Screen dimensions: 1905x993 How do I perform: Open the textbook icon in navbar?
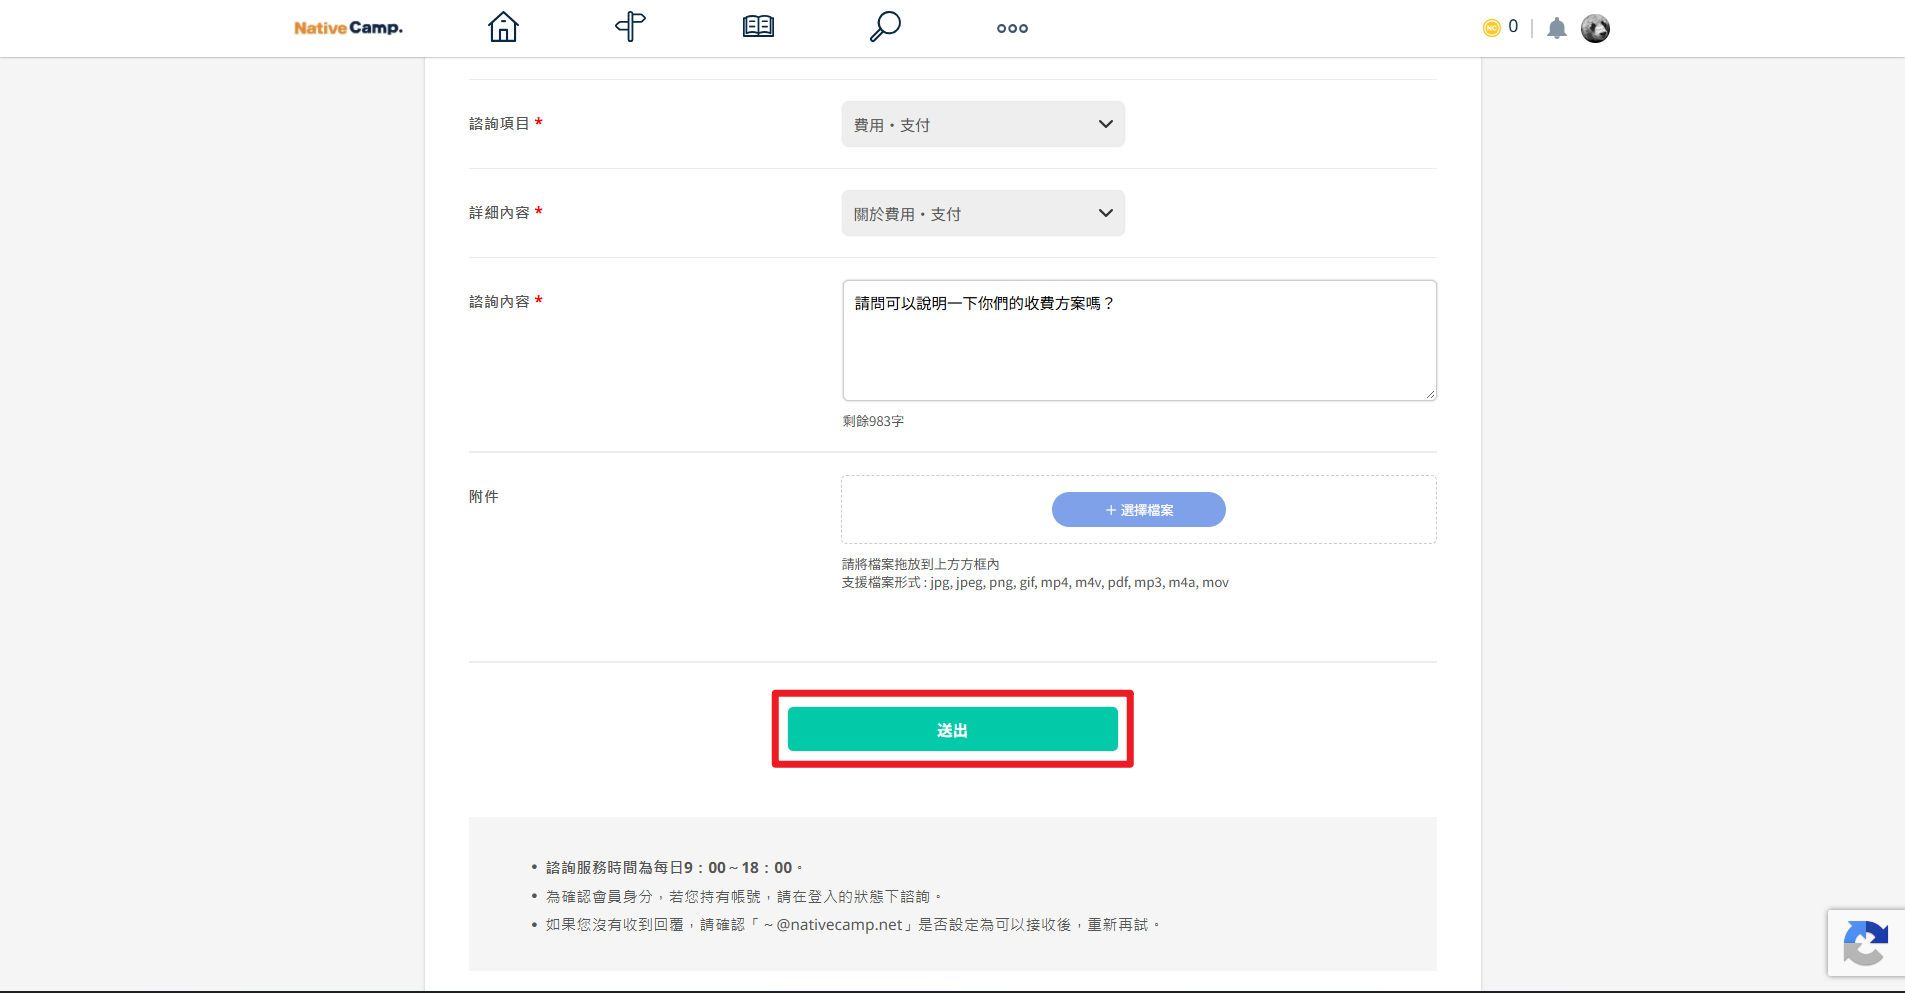(758, 27)
